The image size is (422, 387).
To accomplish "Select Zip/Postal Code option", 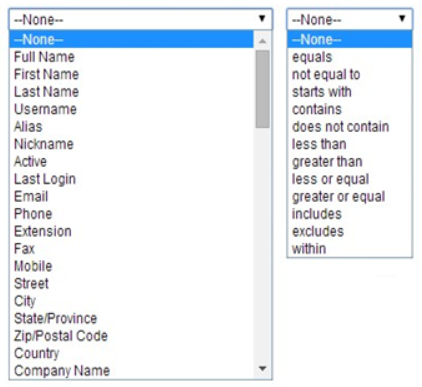I will click(131, 336).
